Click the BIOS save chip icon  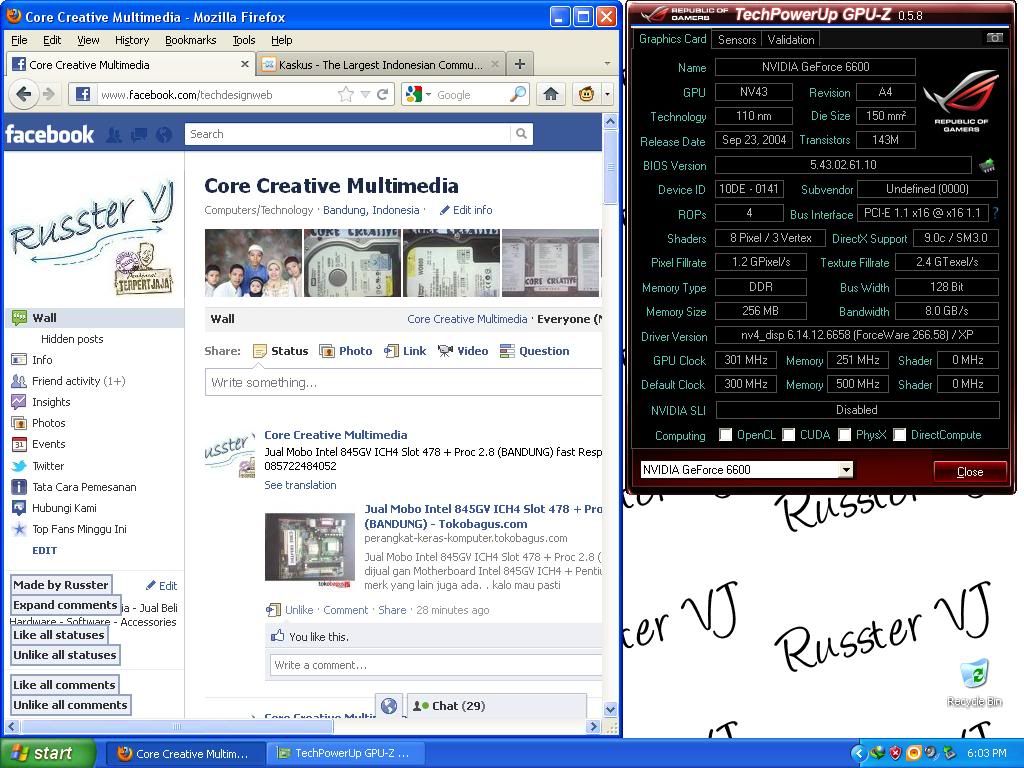pos(987,165)
